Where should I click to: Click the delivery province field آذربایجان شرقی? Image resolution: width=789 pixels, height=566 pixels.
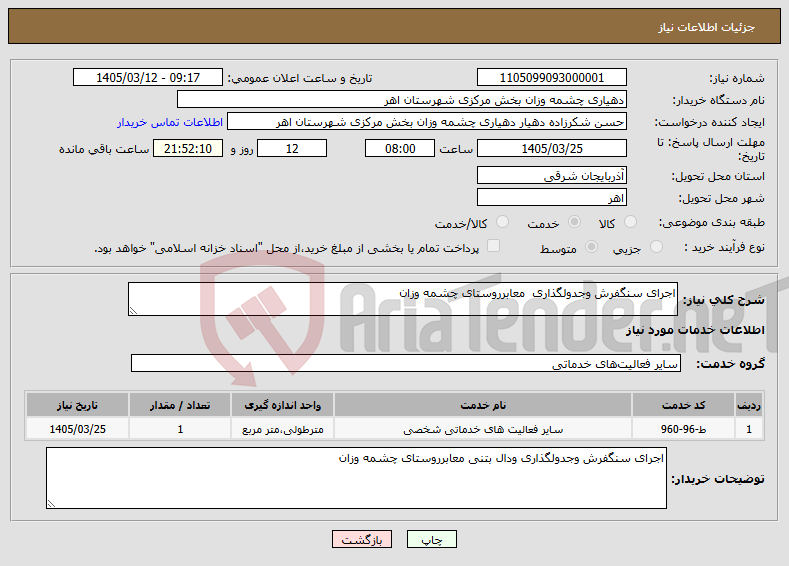[551, 176]
